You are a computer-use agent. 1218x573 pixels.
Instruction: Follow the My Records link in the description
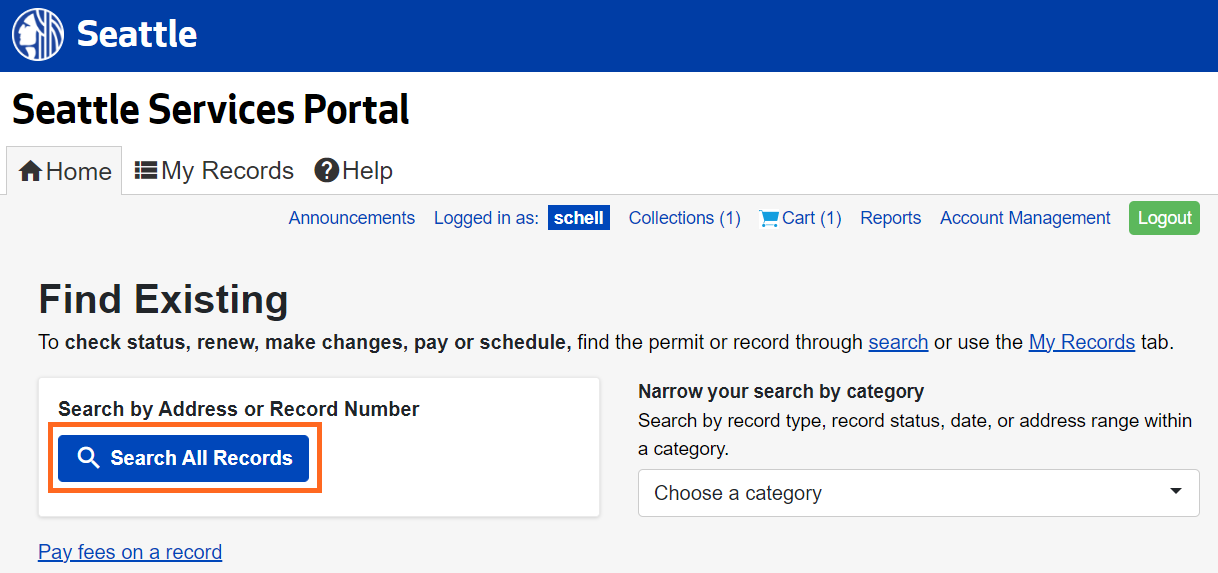click(x=1082, y=342)
